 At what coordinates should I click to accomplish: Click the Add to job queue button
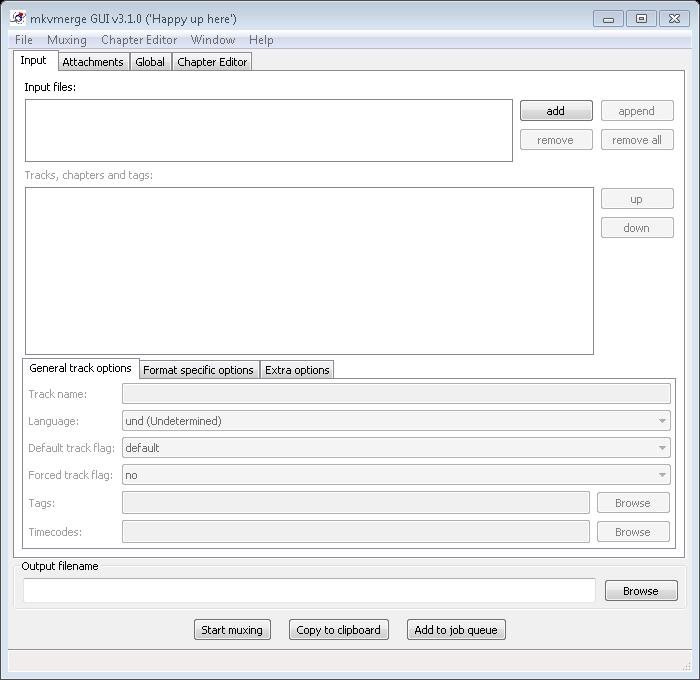pyautogui.click(x=456, y=630)
